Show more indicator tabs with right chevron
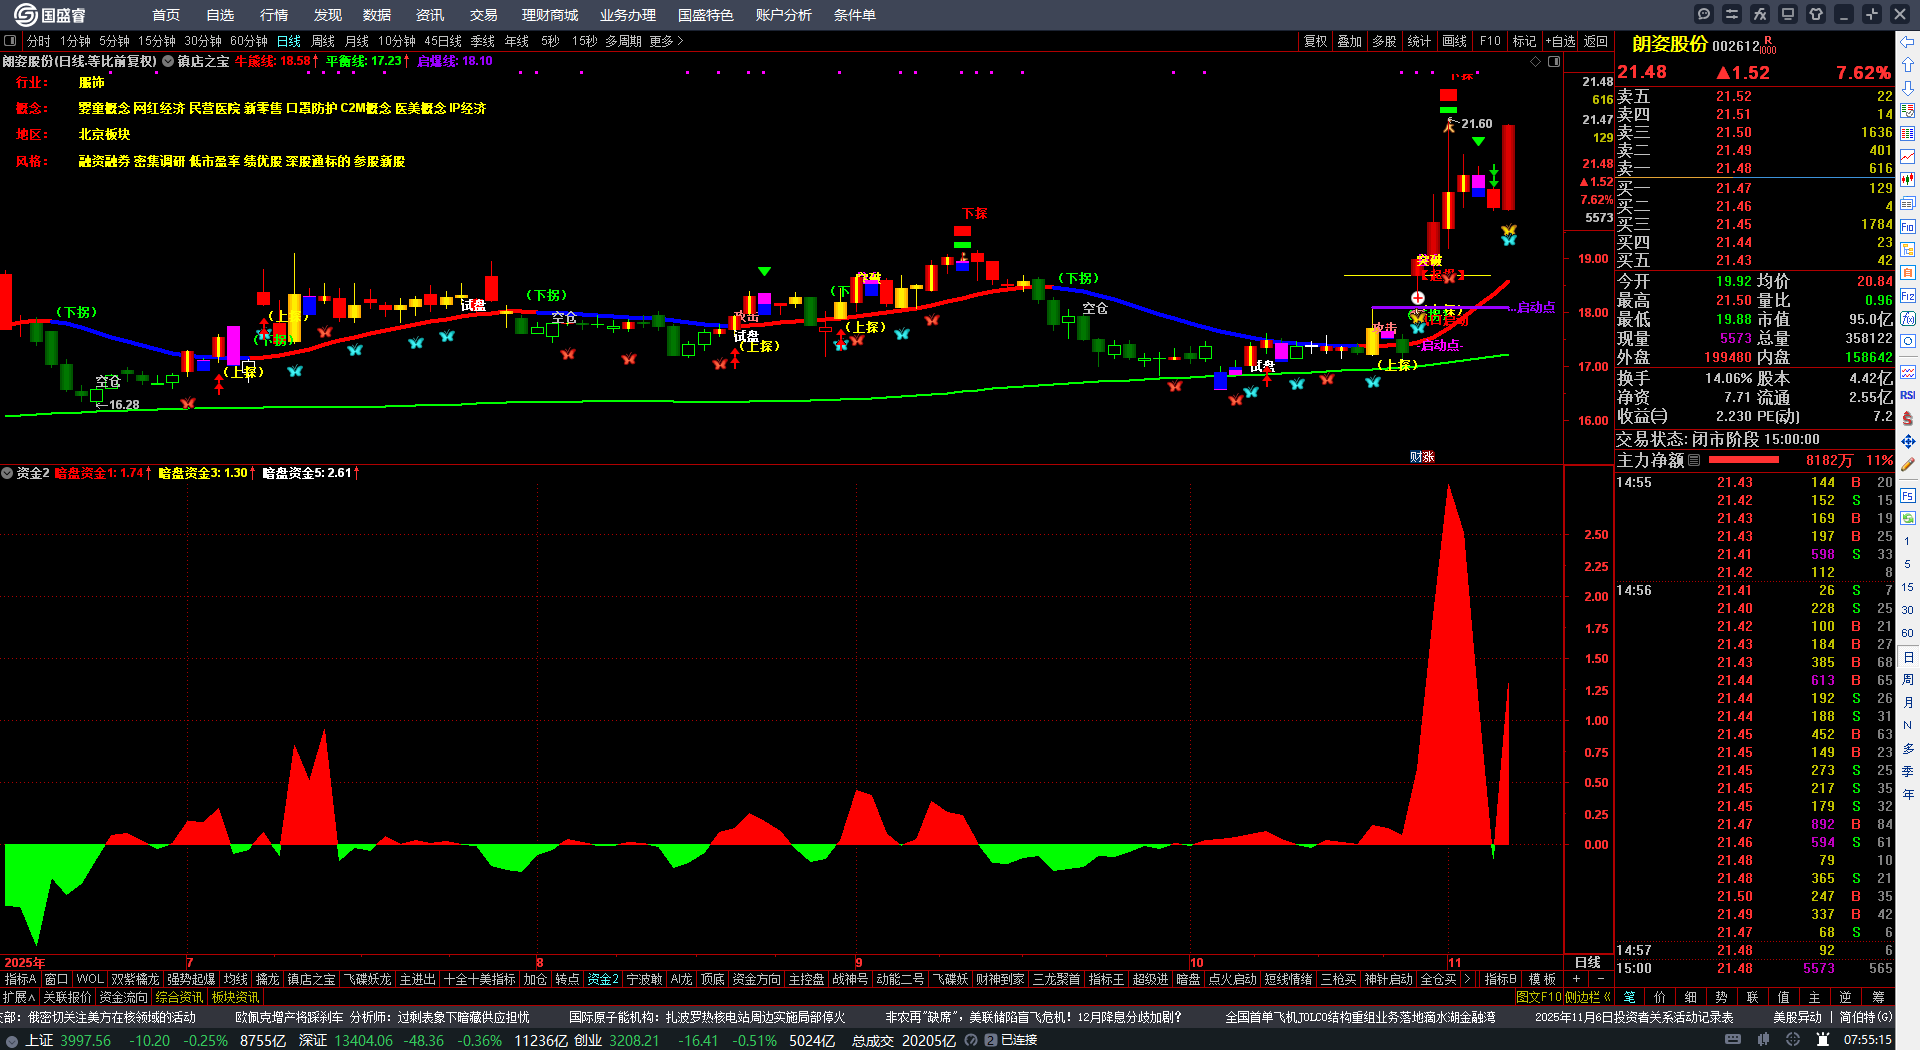 tap(1467, 979)
